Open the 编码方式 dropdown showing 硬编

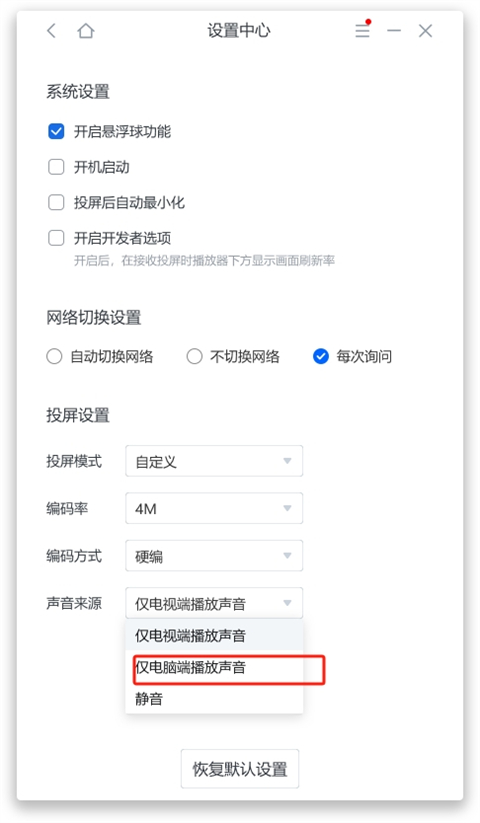tap(214, 556)
